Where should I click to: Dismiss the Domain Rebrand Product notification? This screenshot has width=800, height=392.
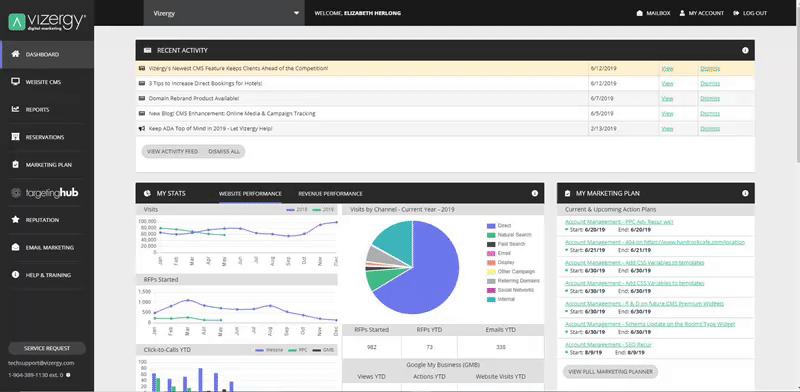[x=710, y=99]
